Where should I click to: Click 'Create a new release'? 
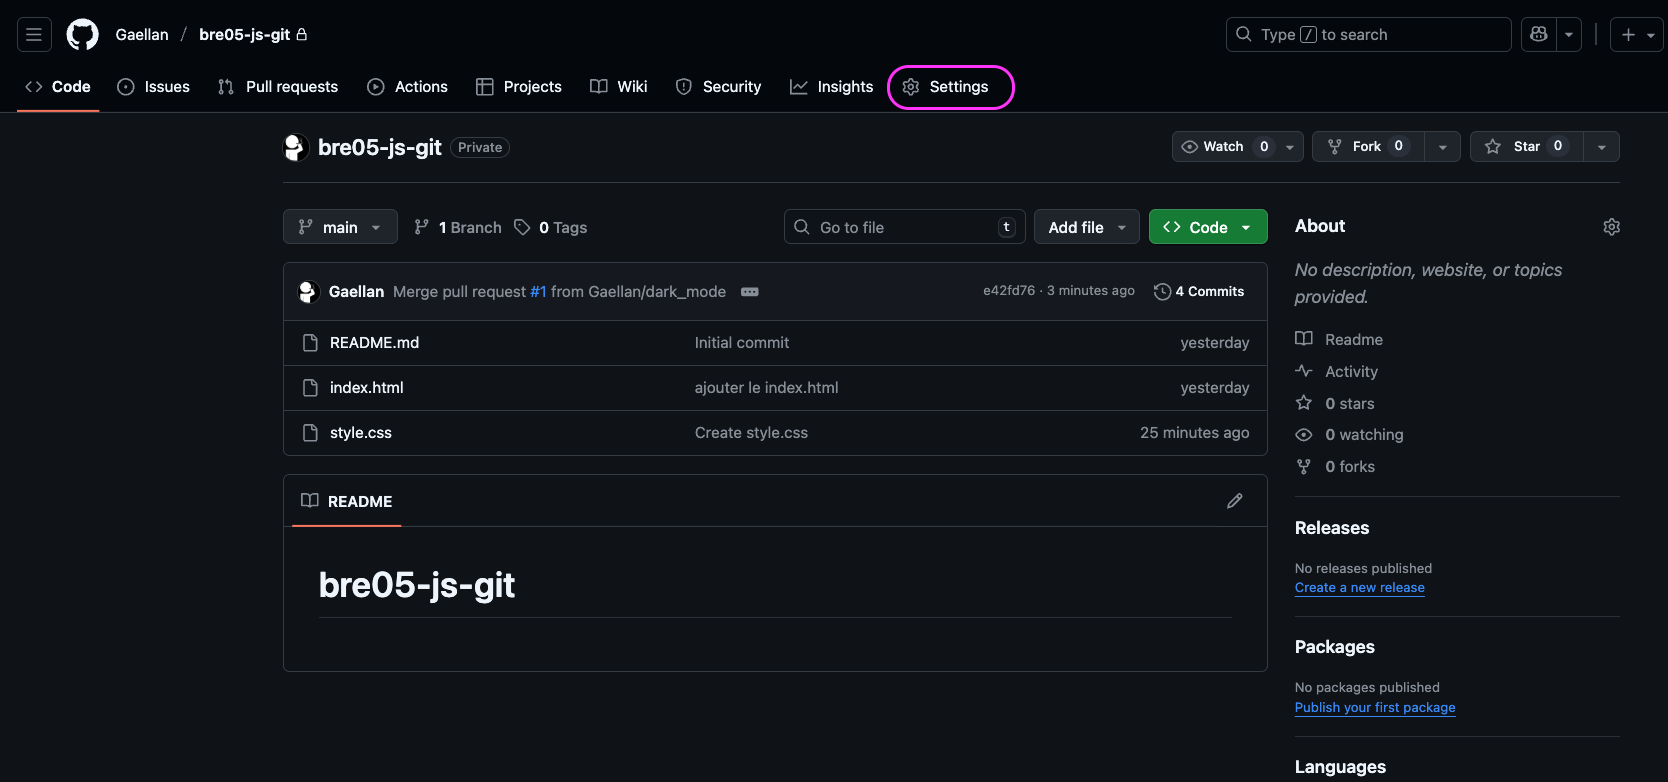(x=1360, y=588)
